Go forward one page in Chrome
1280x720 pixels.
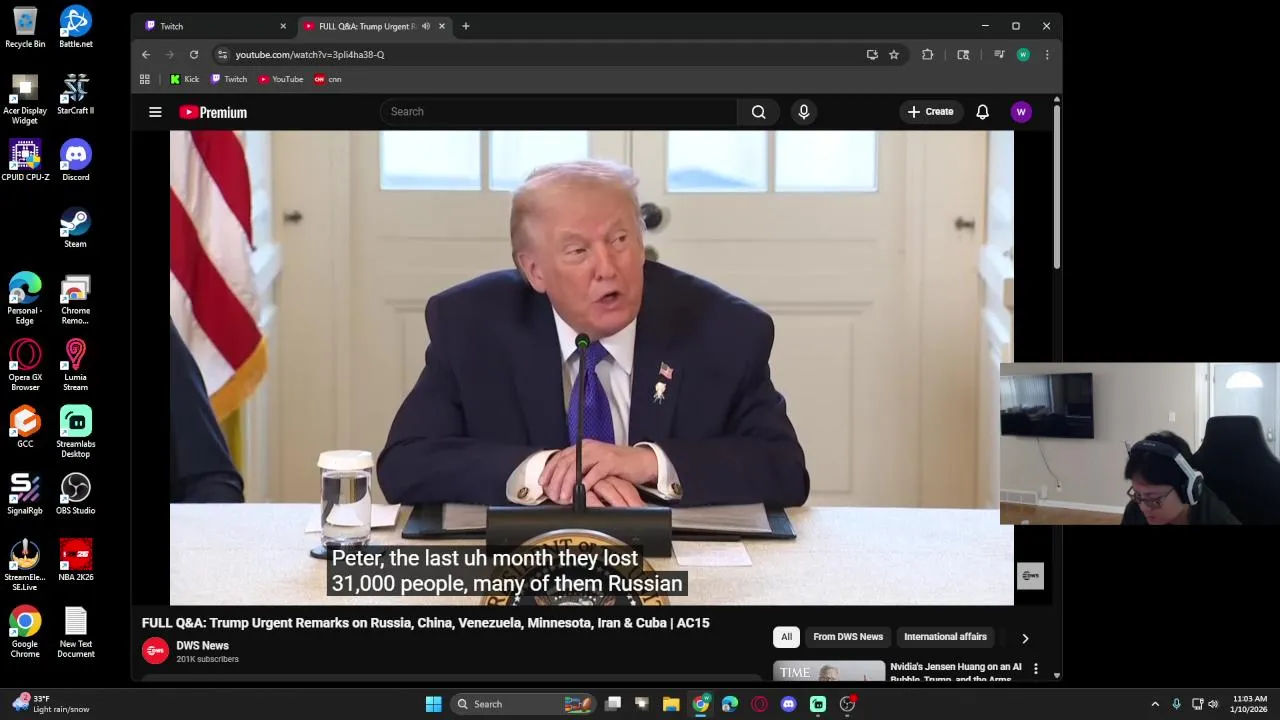(x=170, y=54)
